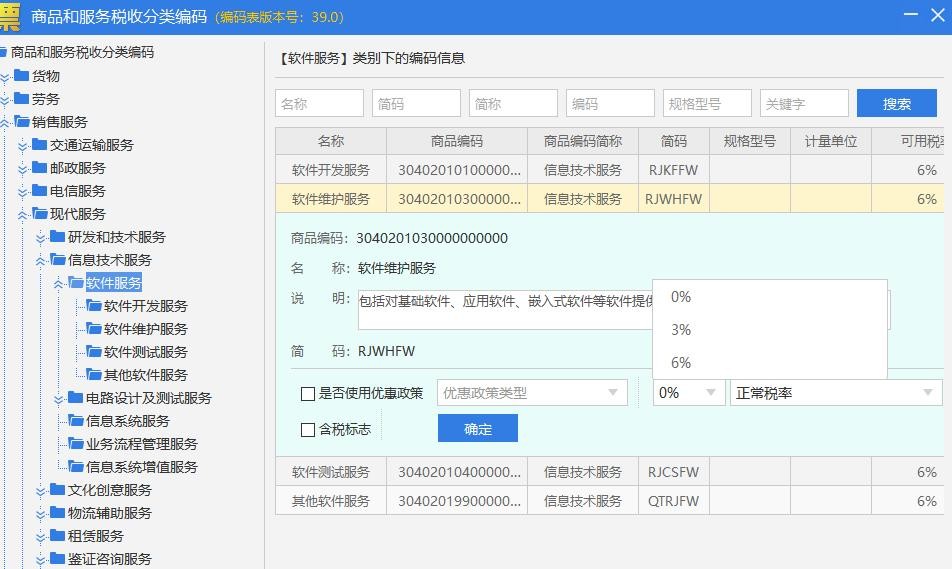
Task: Click the 交通运输服务 folder icon
Action: pos(40,145)
